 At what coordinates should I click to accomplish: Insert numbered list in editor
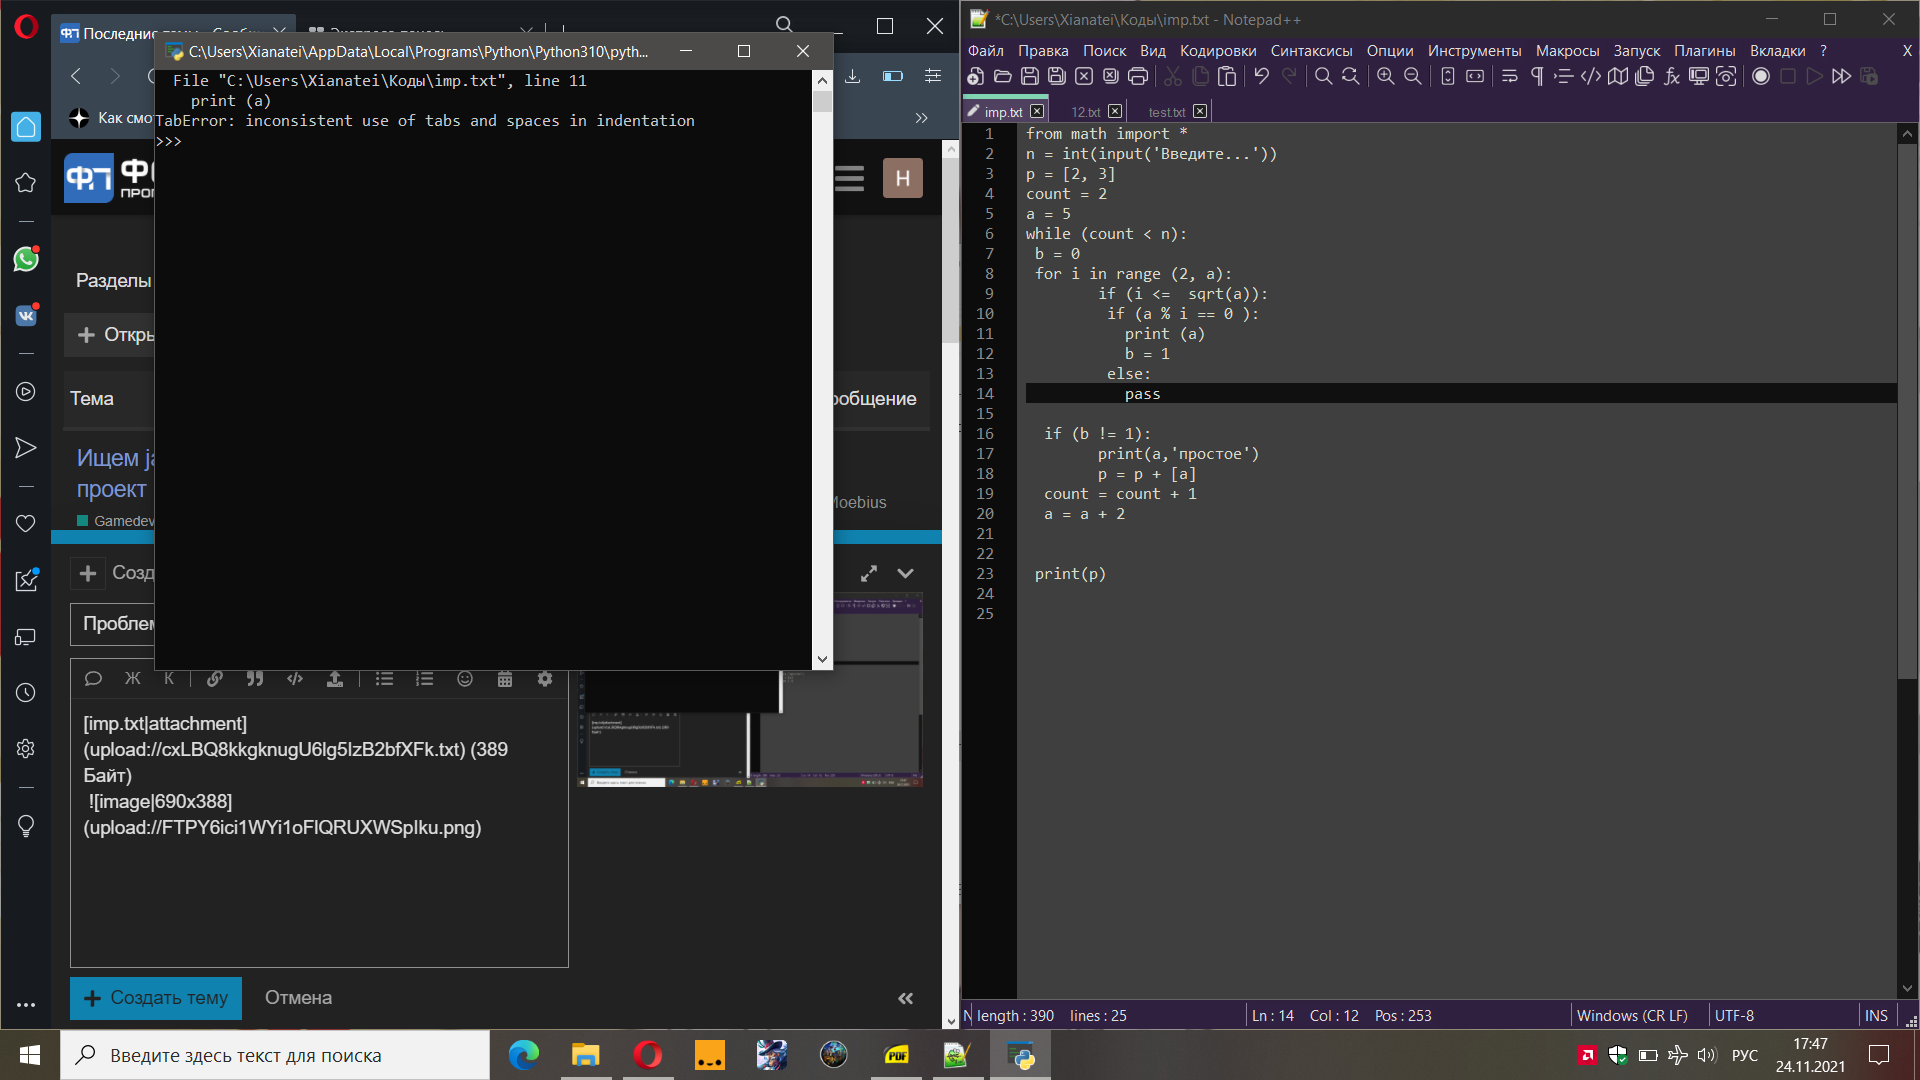point(424,679)
